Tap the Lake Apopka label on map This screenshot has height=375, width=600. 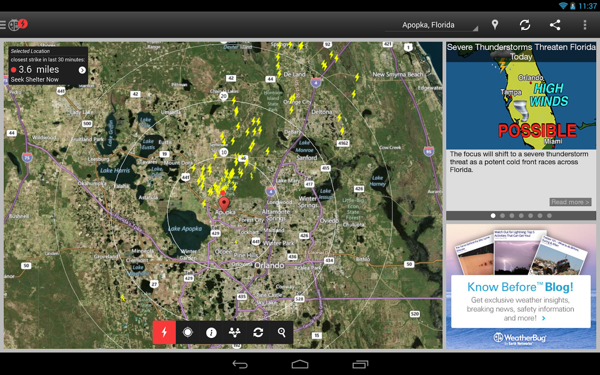pyautogui.click(x=185, y=228)
